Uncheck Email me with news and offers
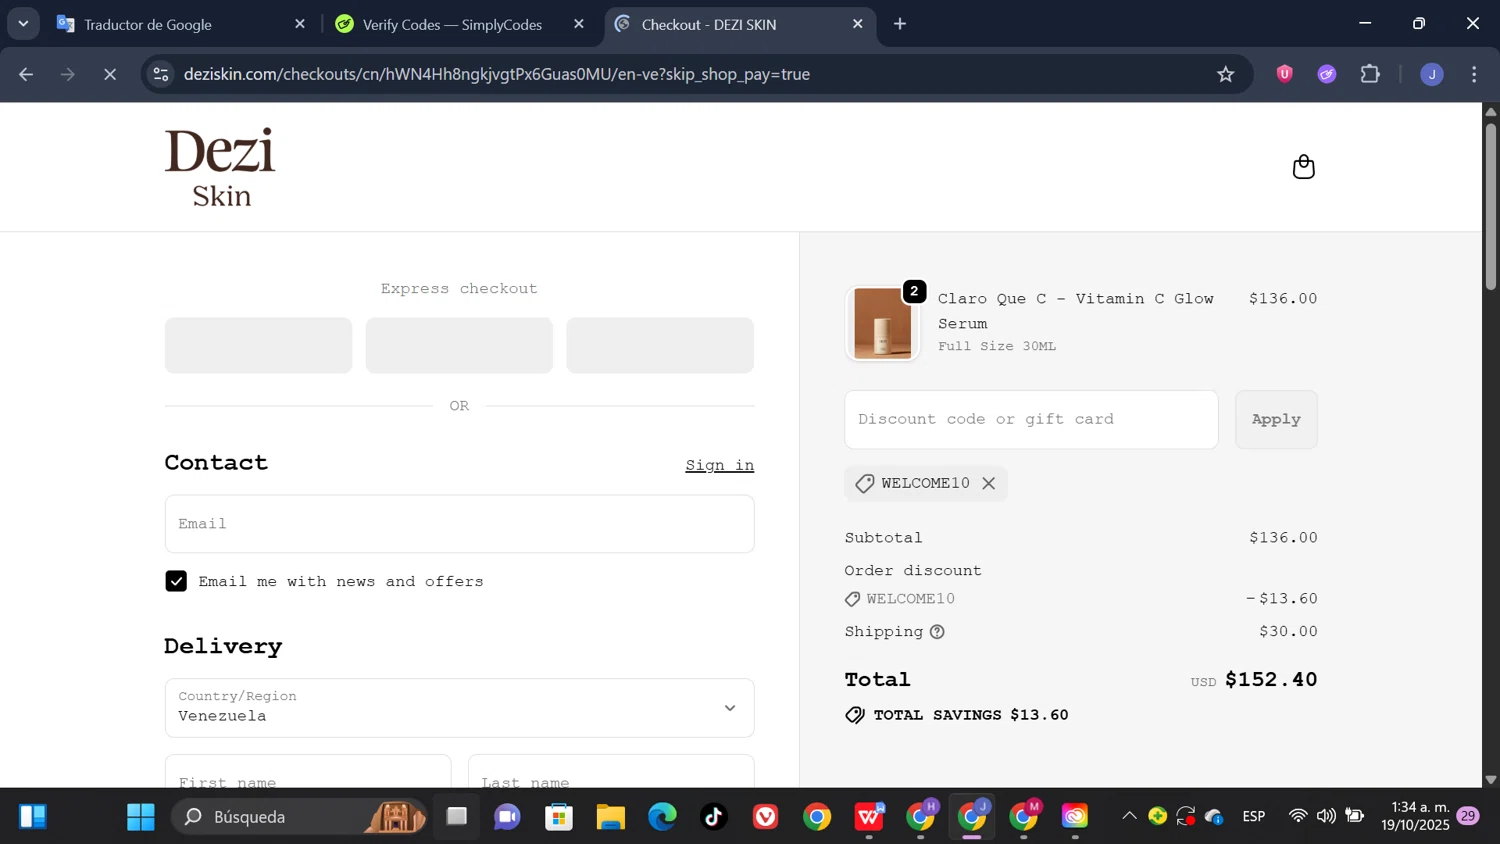The height and width of the screenshot is (844, 1500). (176, 581)
